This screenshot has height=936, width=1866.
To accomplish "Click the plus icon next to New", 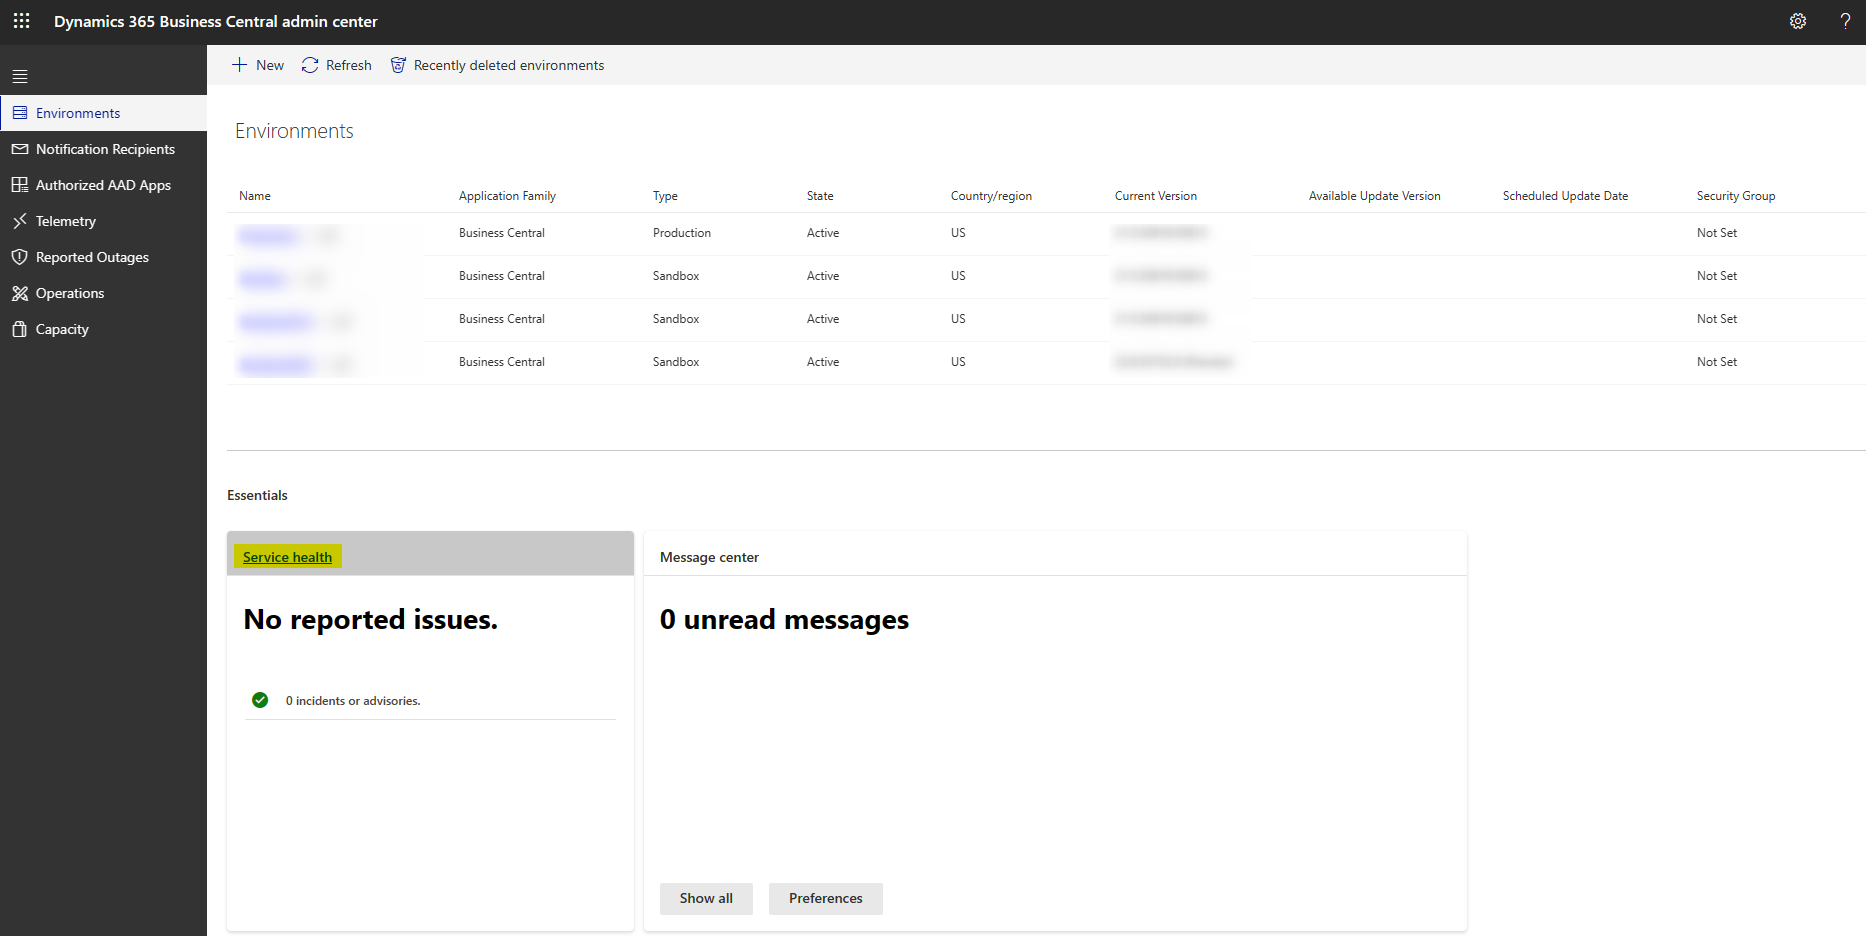I will [x=240, y=65].
